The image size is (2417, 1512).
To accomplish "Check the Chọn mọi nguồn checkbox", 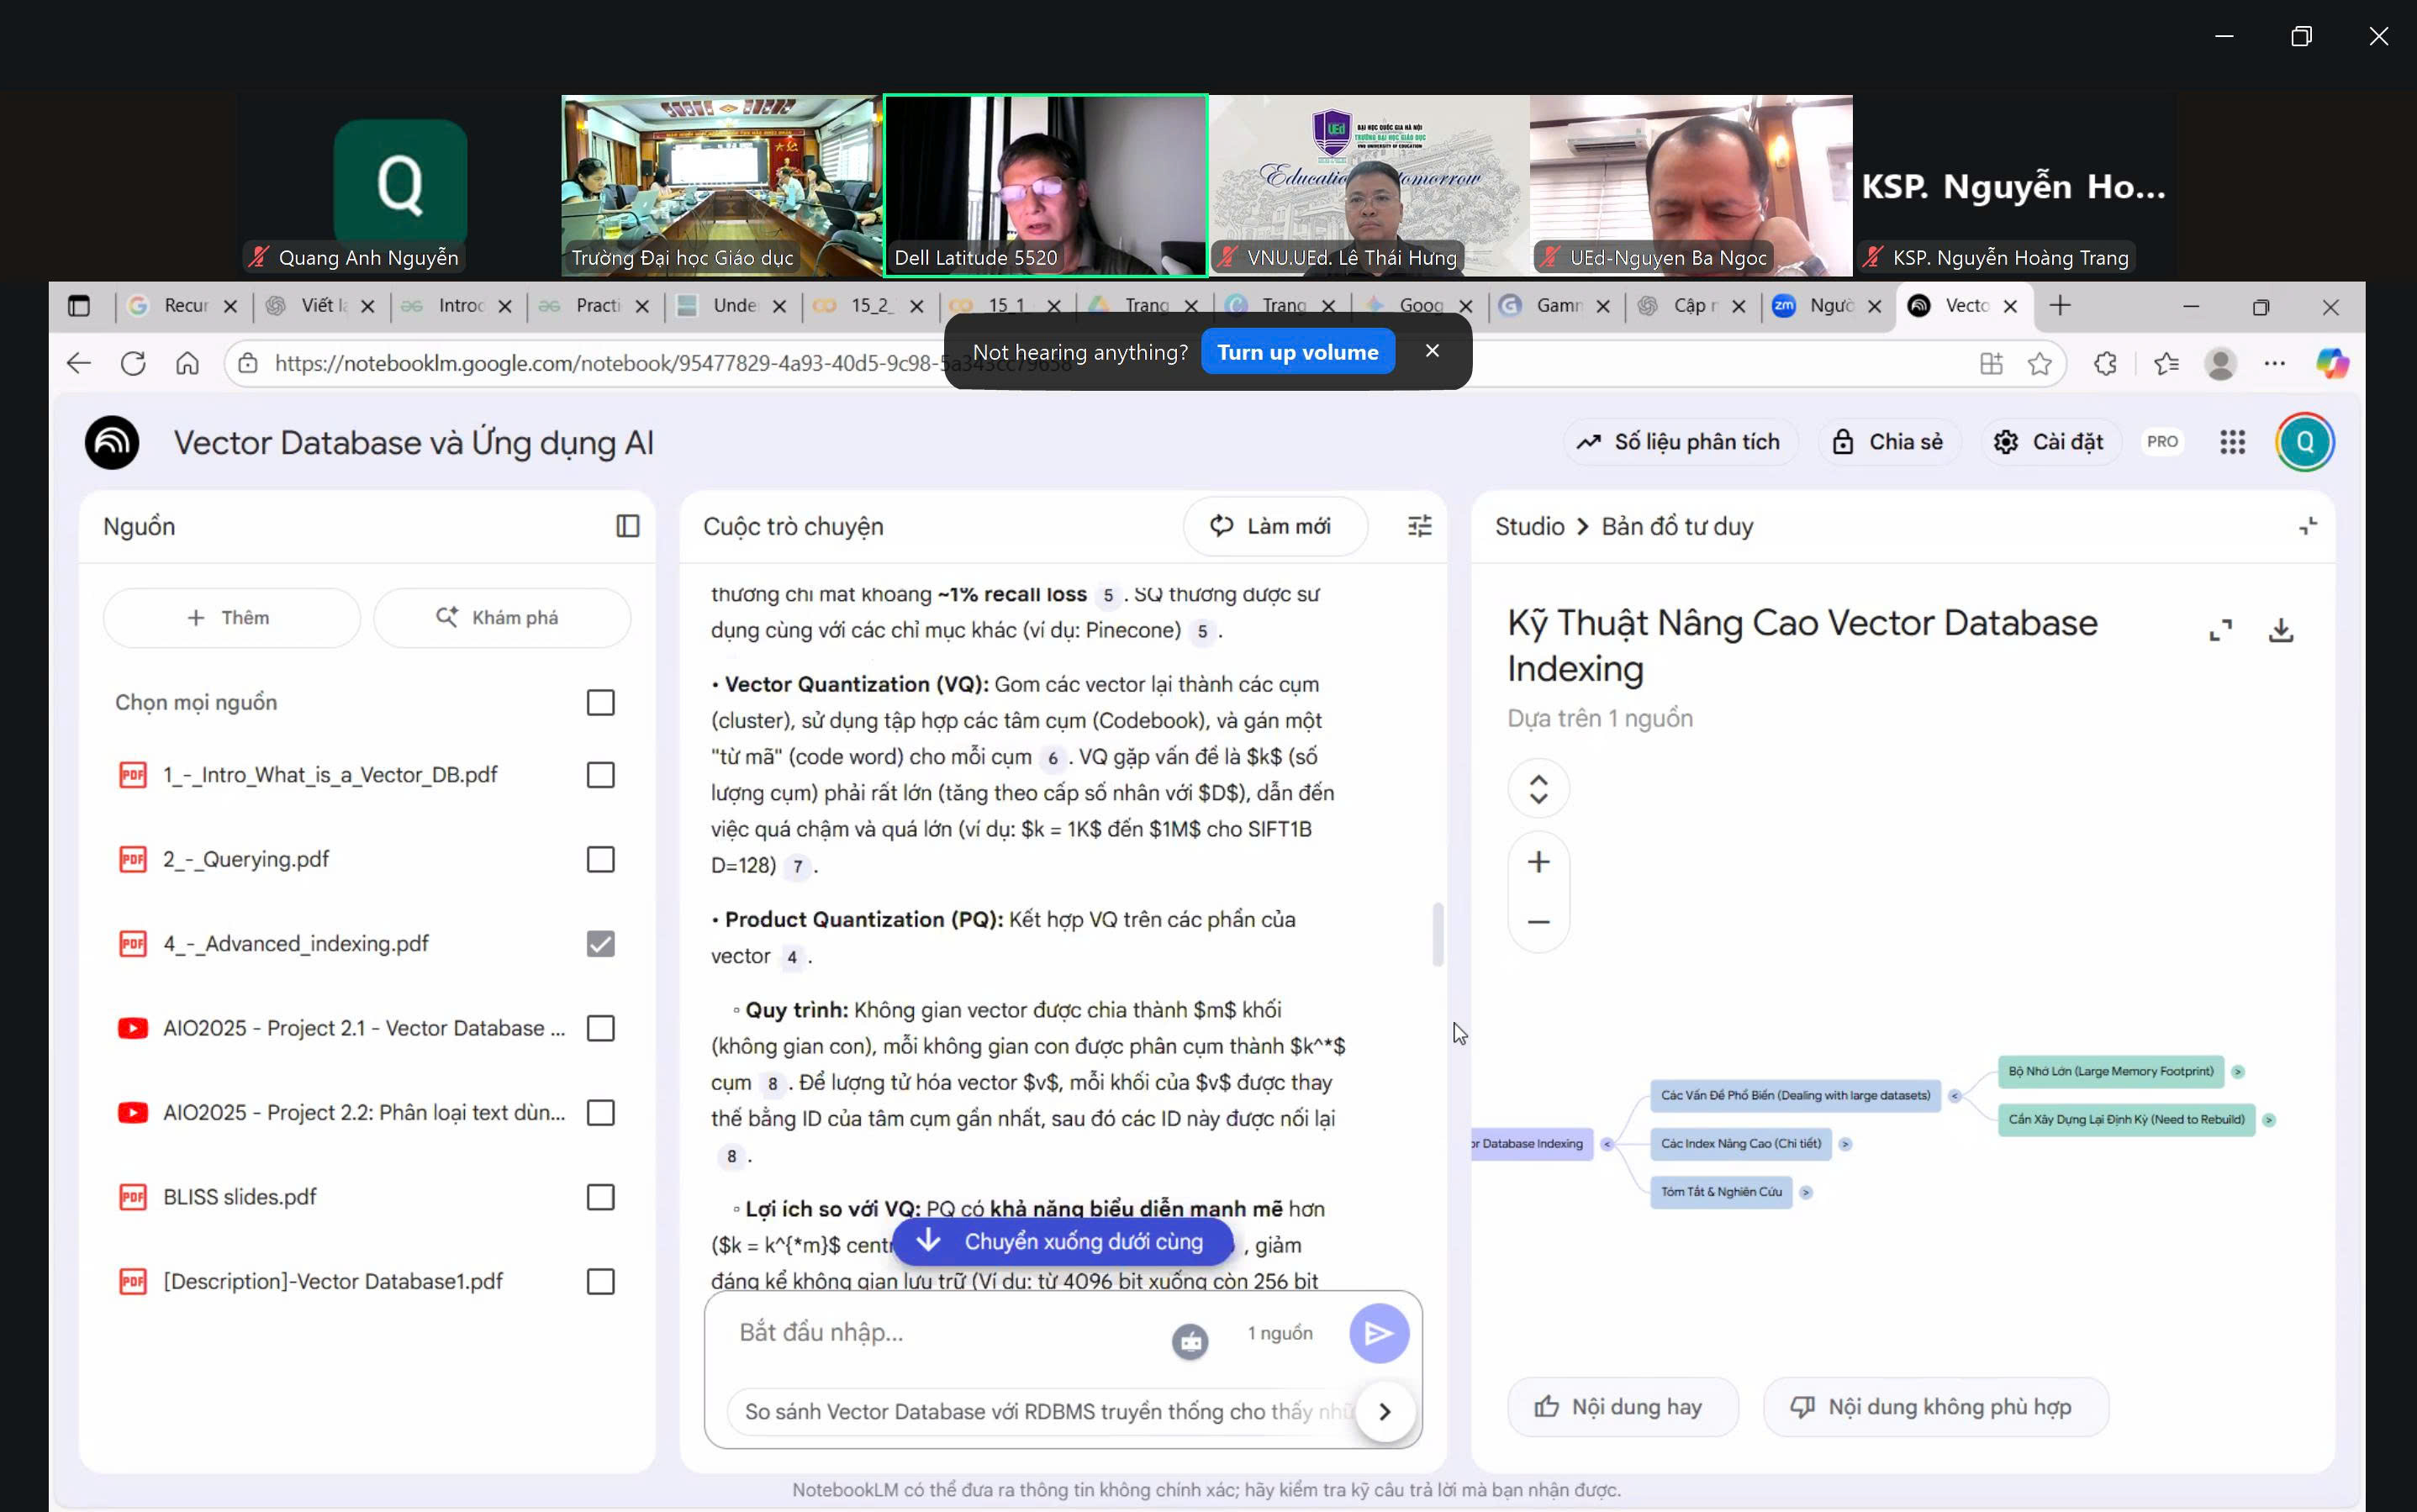I will (x=600, y=703).
